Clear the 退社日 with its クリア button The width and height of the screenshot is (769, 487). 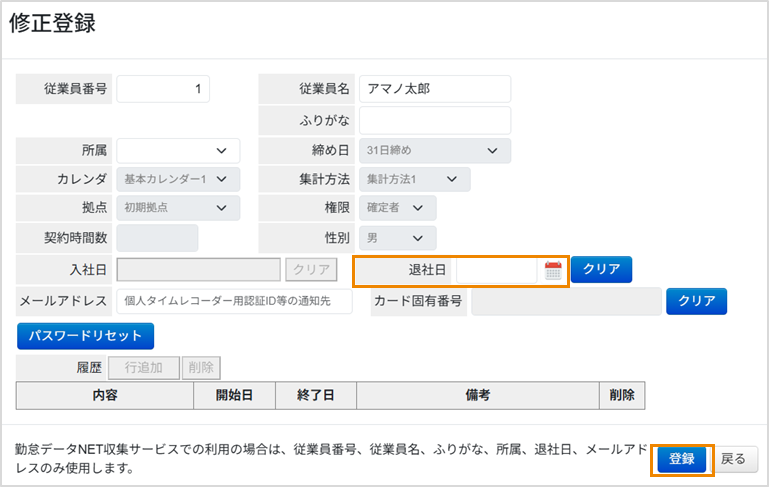pos(601,269)
